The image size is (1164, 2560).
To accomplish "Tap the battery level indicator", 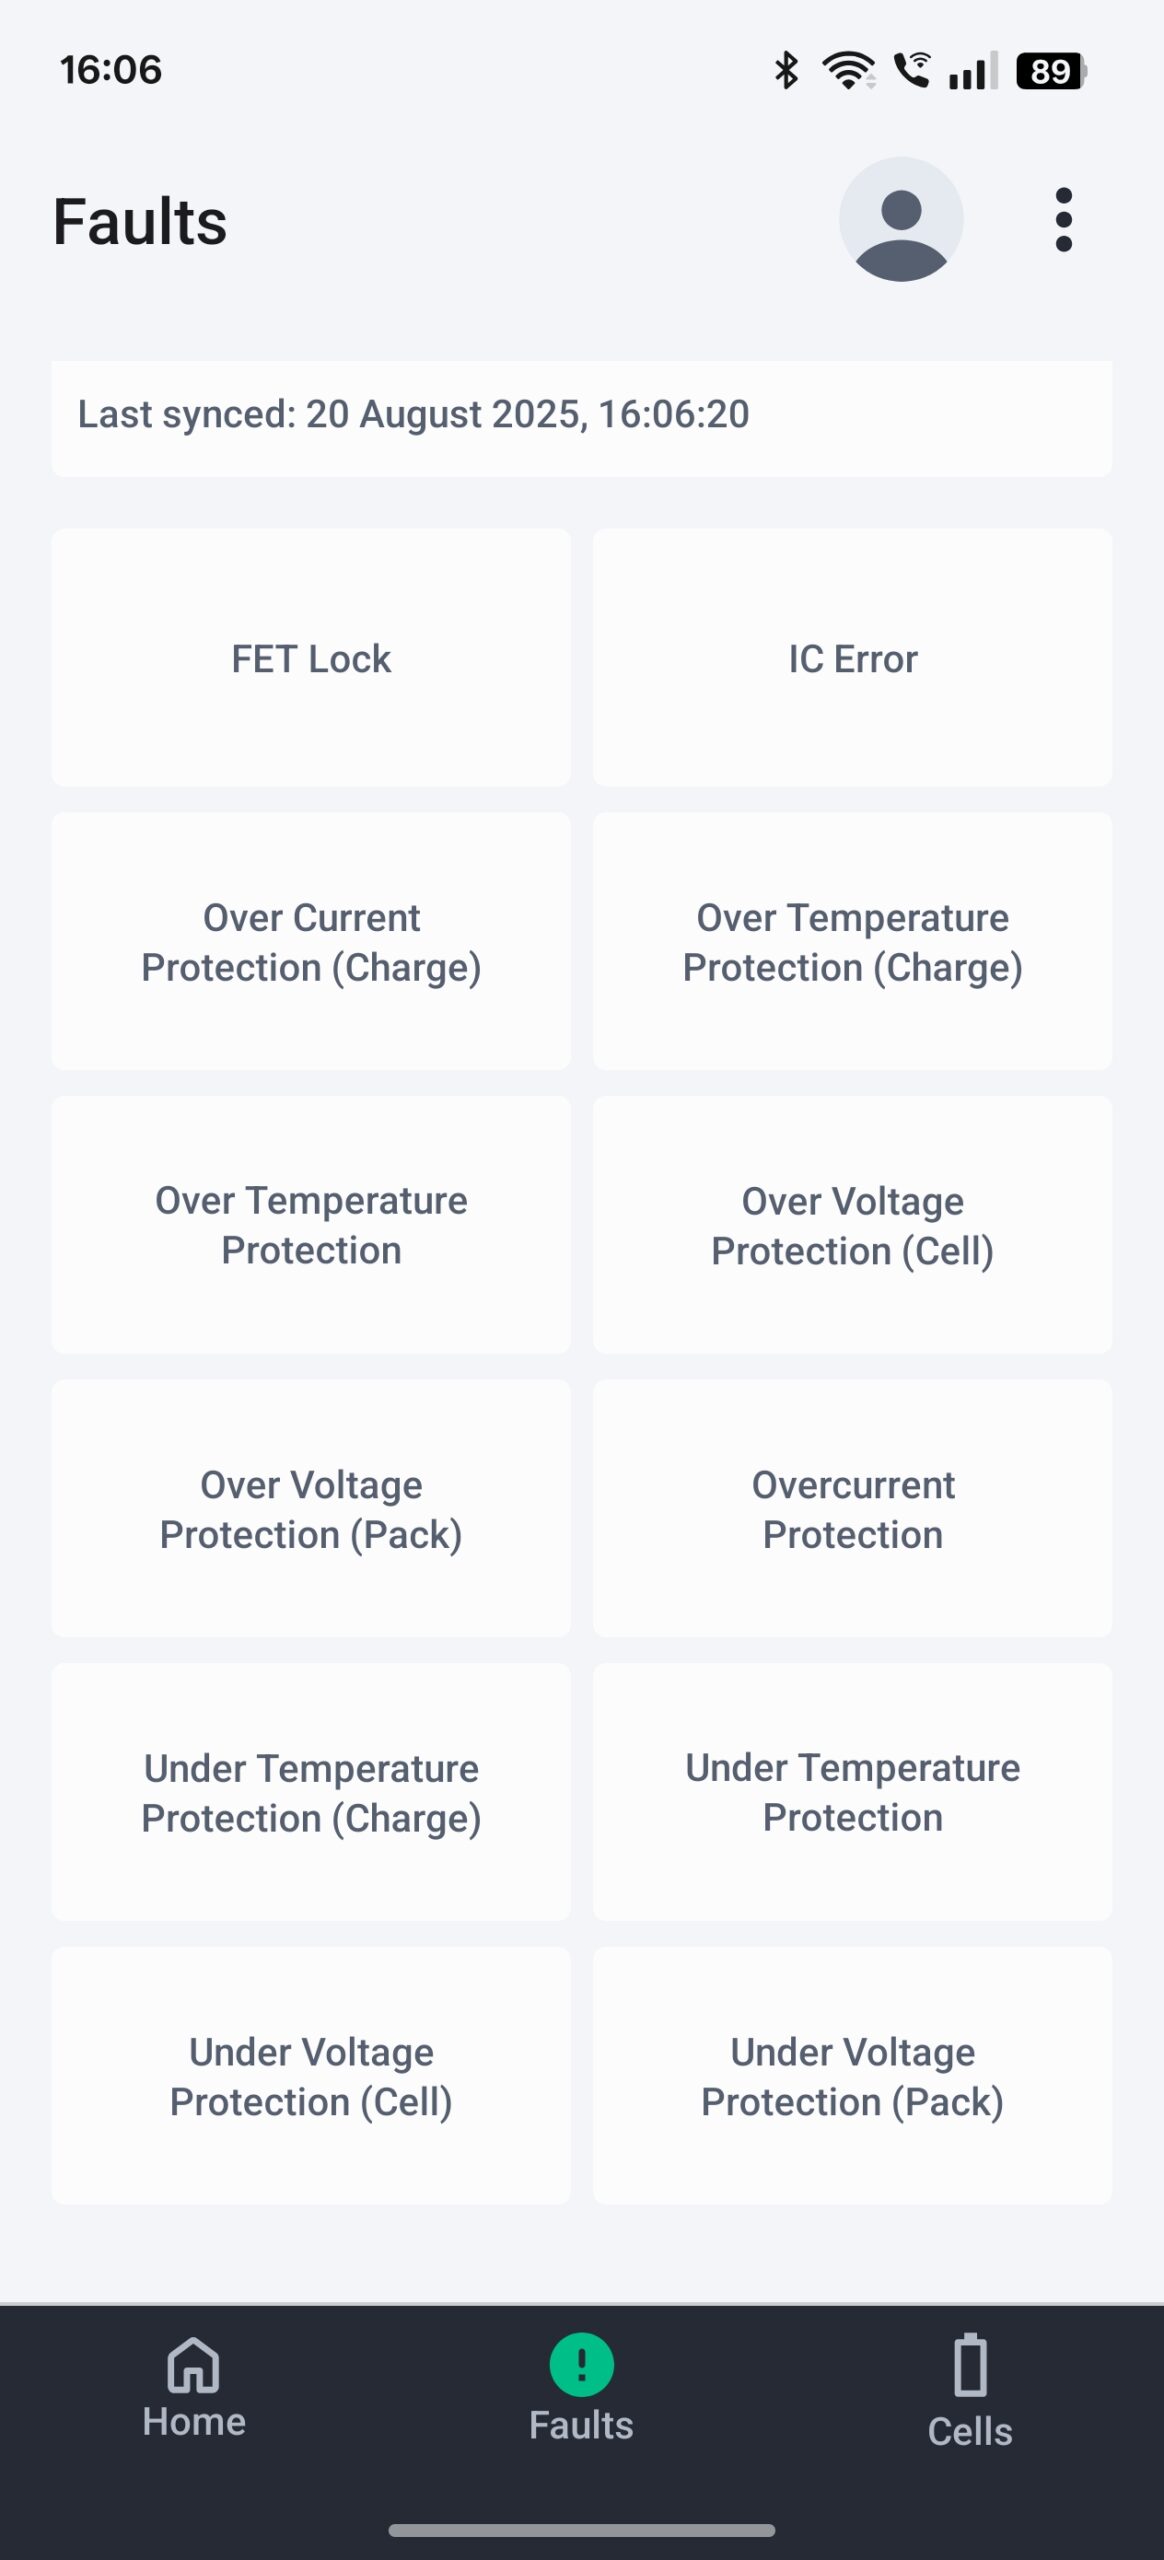I will click(1051, 71).
